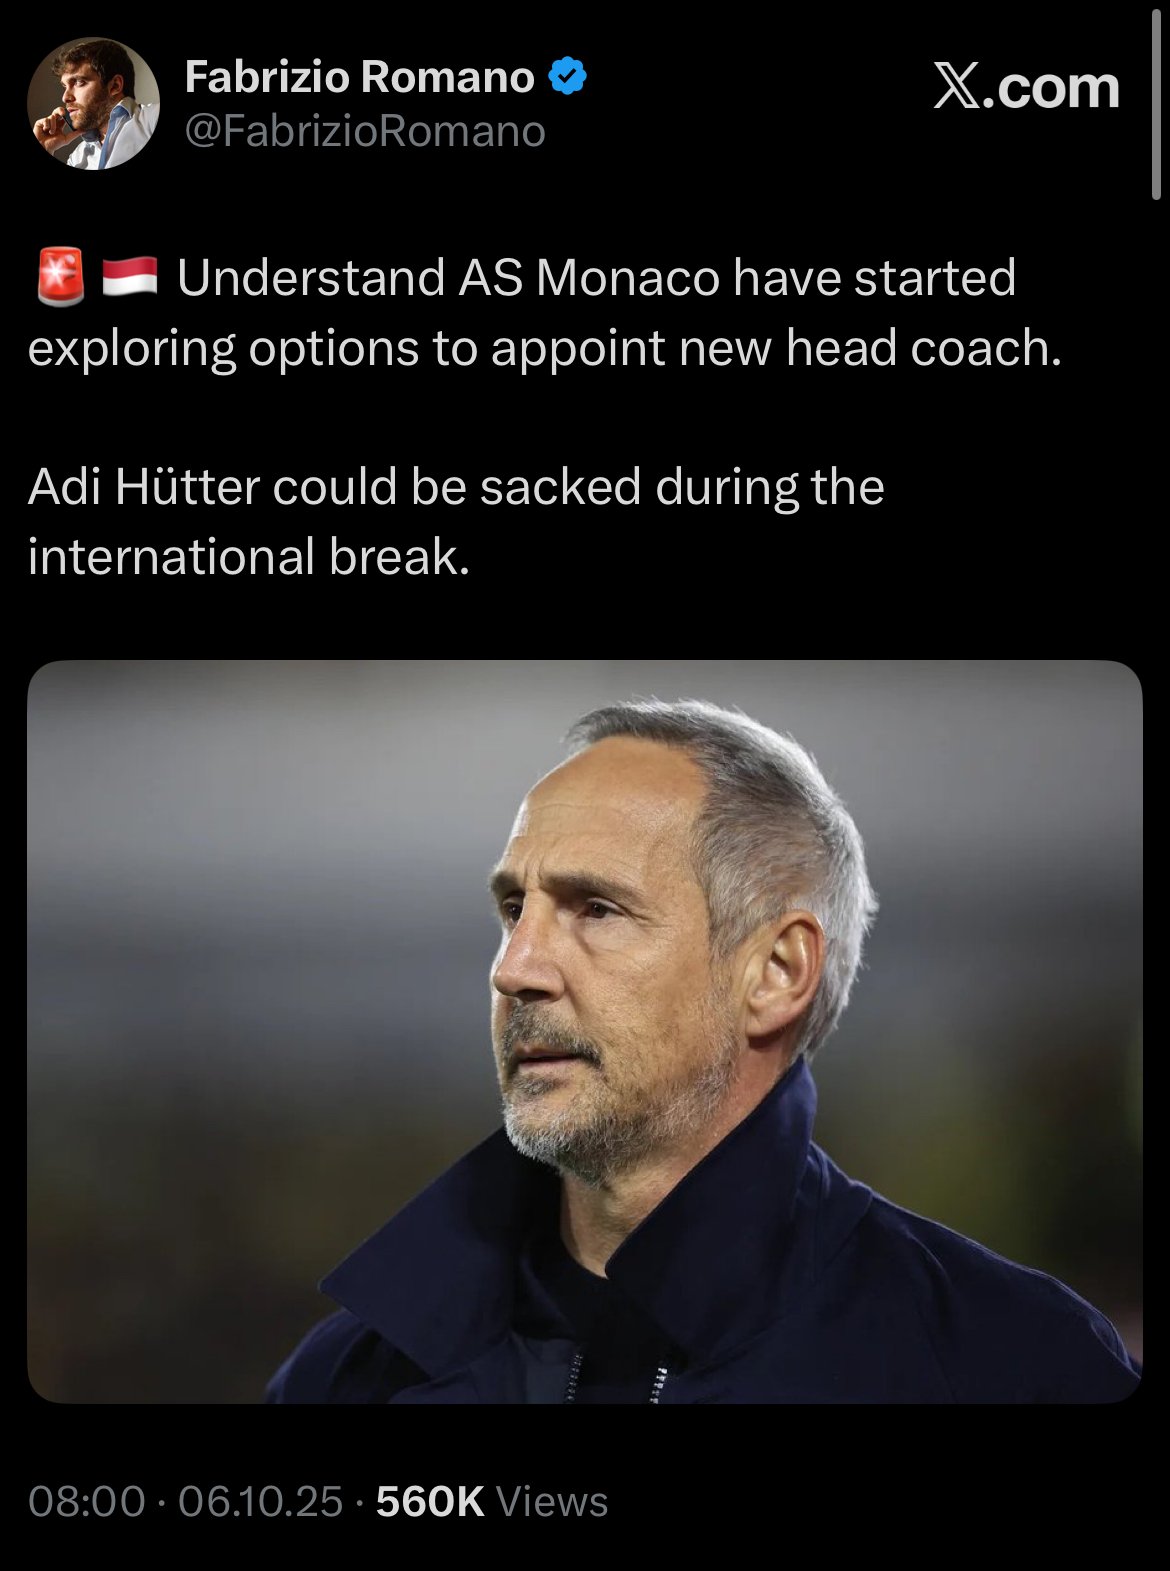Click the word 'Understand' in tweet

(x=311, y=277)
